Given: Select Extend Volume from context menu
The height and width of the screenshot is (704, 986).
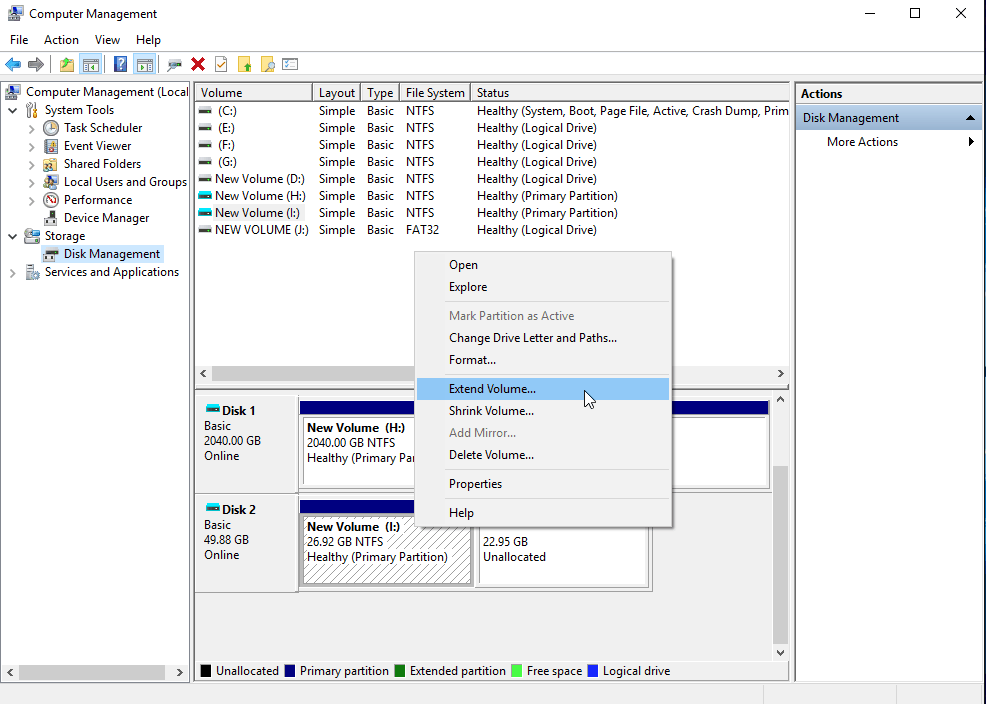Looking at the screenshot, I should pyautogui.click(x=493, y=388).
